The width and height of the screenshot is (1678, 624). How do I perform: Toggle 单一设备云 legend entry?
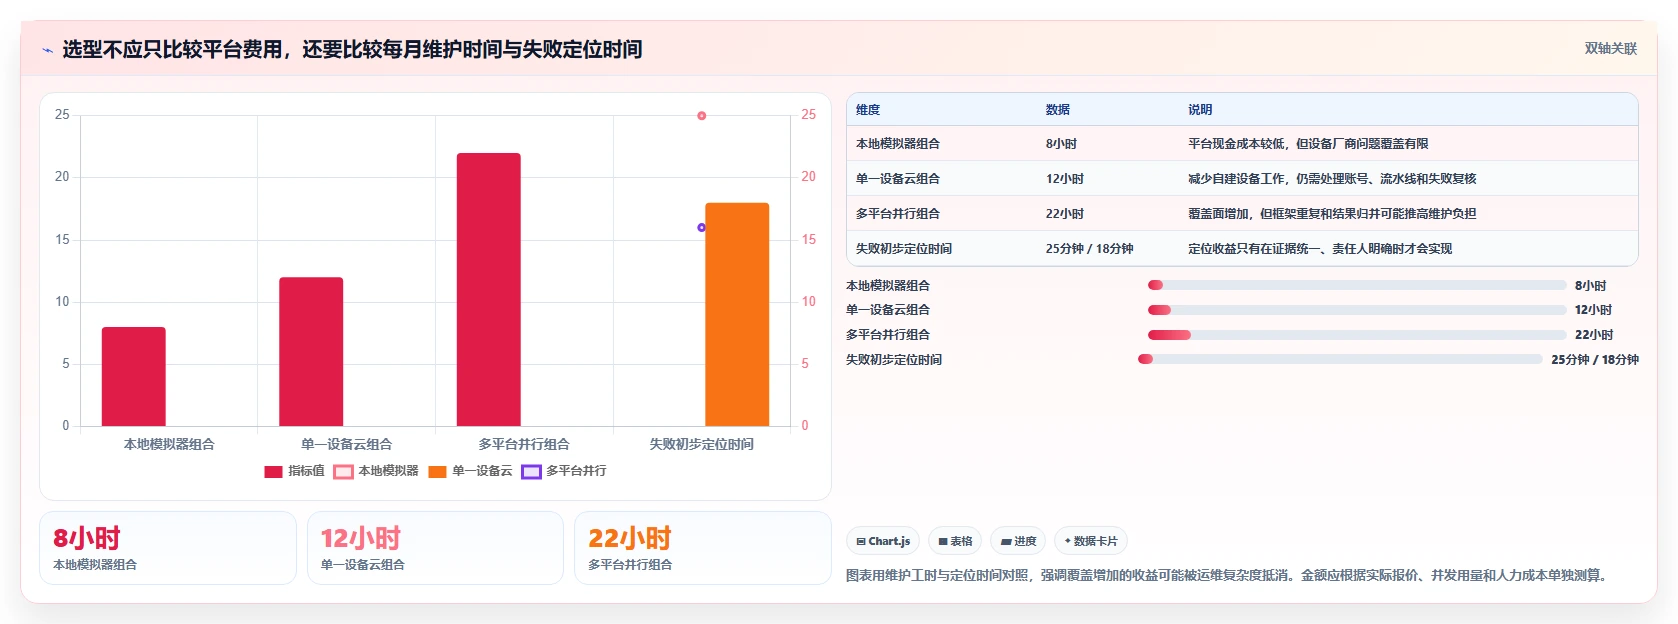pyautogui.click(x=470, y=471)
